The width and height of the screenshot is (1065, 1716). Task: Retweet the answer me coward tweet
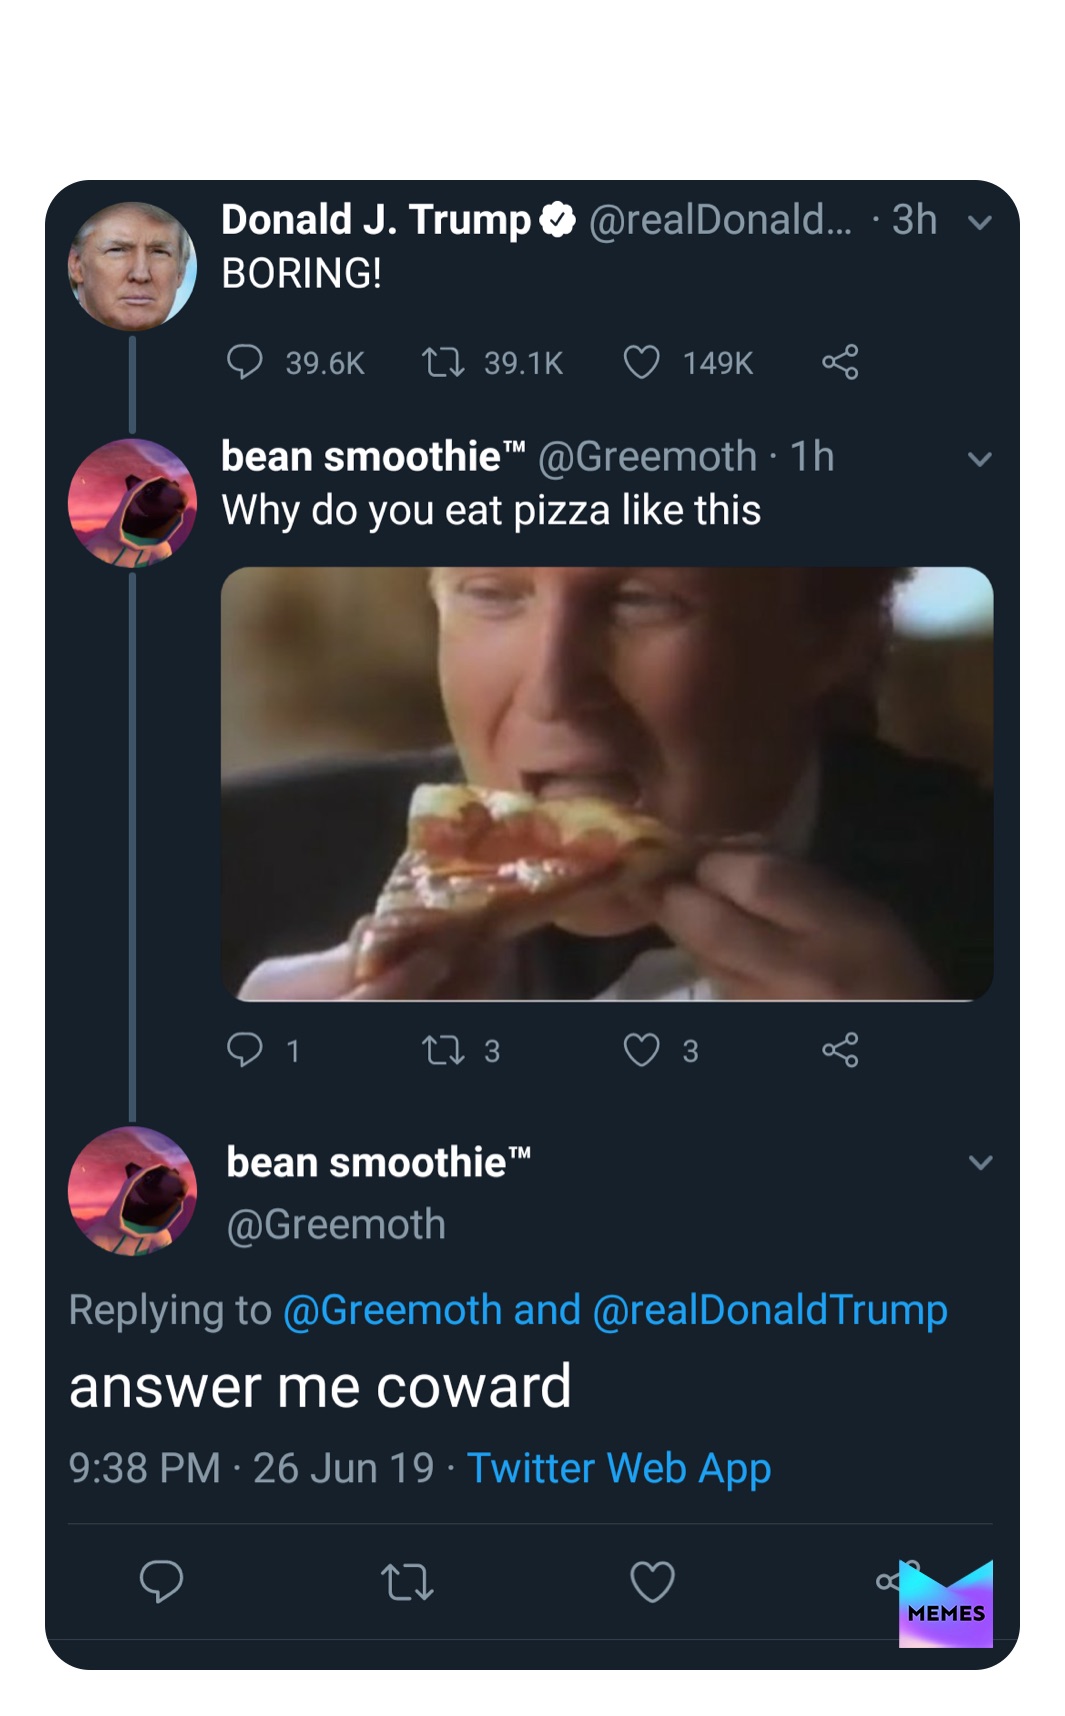click(x=407, y=1583)
